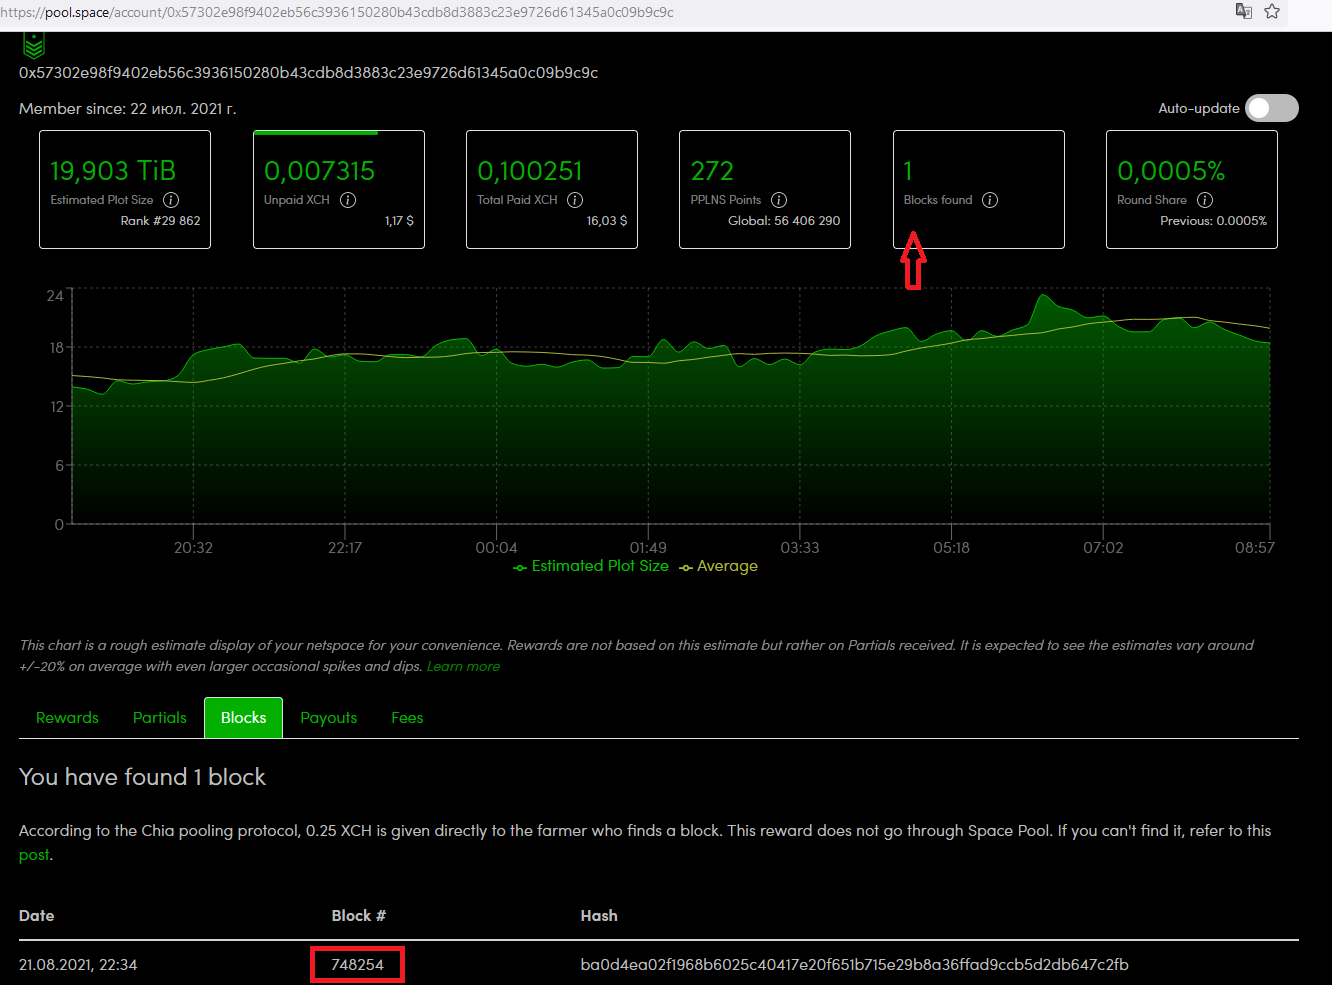Click the Hash column header
This screenshot has height=985, width=1332.
point(599,916)
